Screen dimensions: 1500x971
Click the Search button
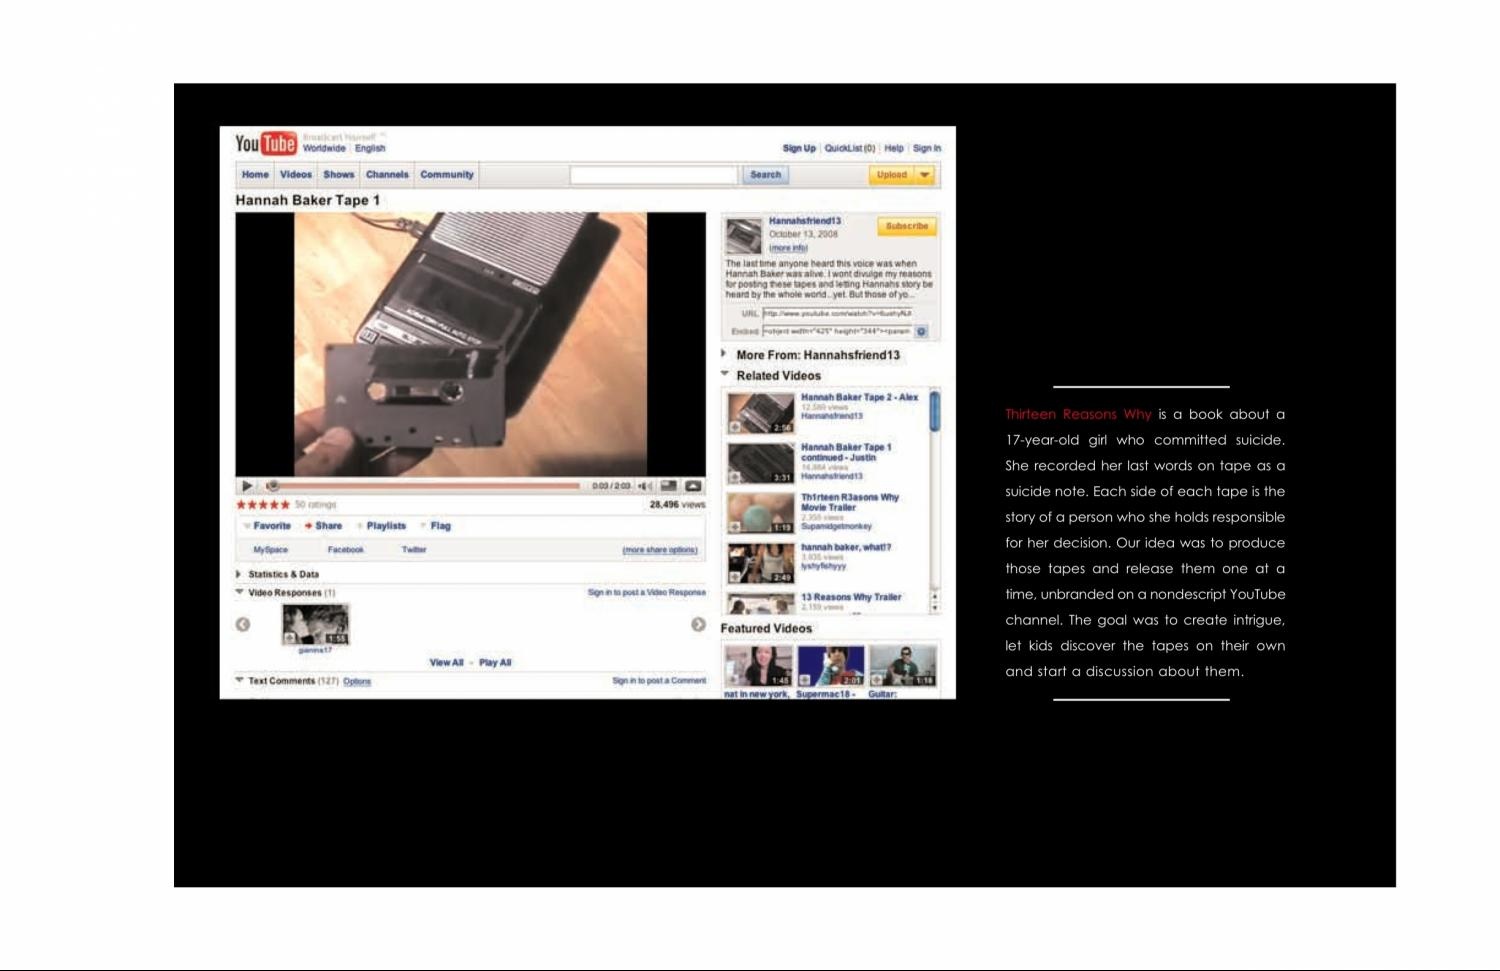(766, 175)
